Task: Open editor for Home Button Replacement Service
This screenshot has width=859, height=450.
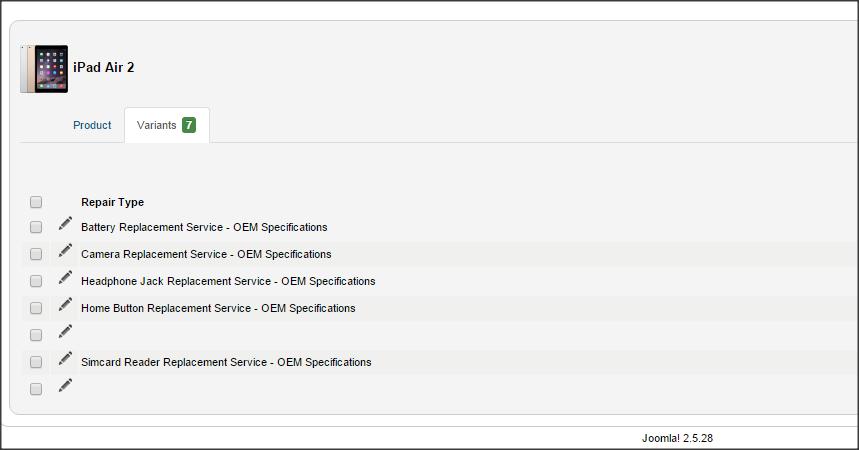Action: tap(65, 304)
